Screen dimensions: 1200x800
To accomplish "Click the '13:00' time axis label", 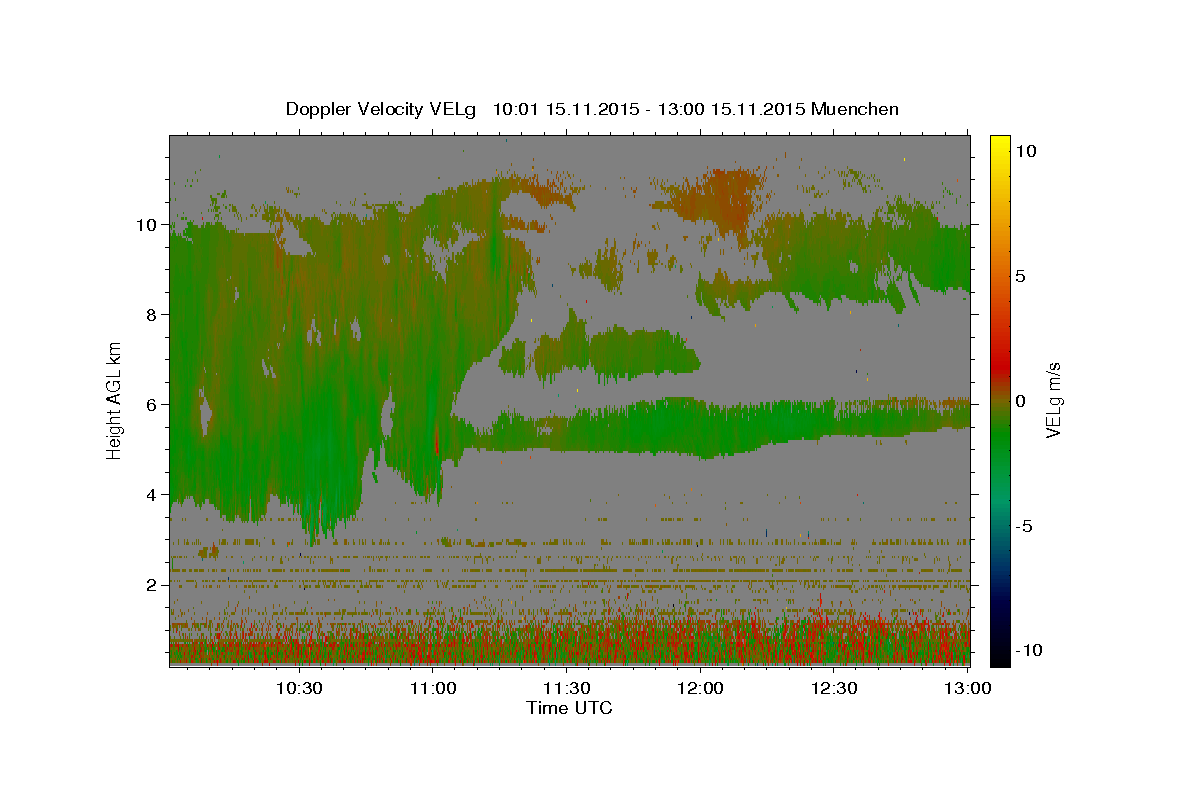I will click(x=969, y=689).
